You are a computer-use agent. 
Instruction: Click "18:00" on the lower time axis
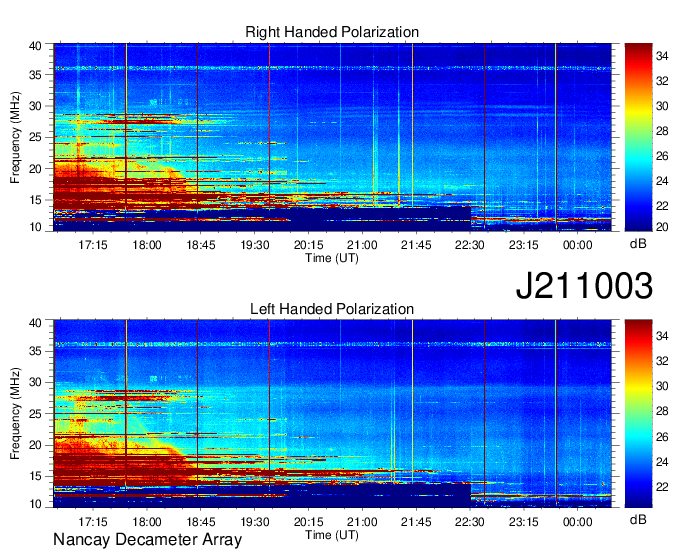[147, 522]
